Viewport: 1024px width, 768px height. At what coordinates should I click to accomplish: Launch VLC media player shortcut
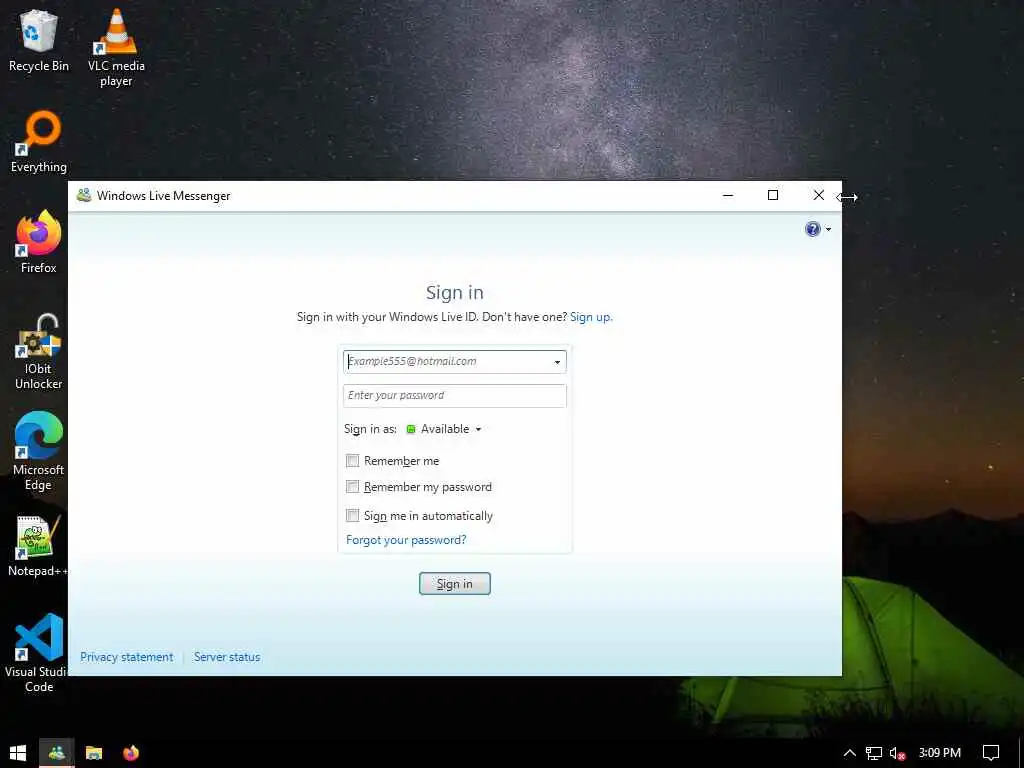click(x=116, y=47)
